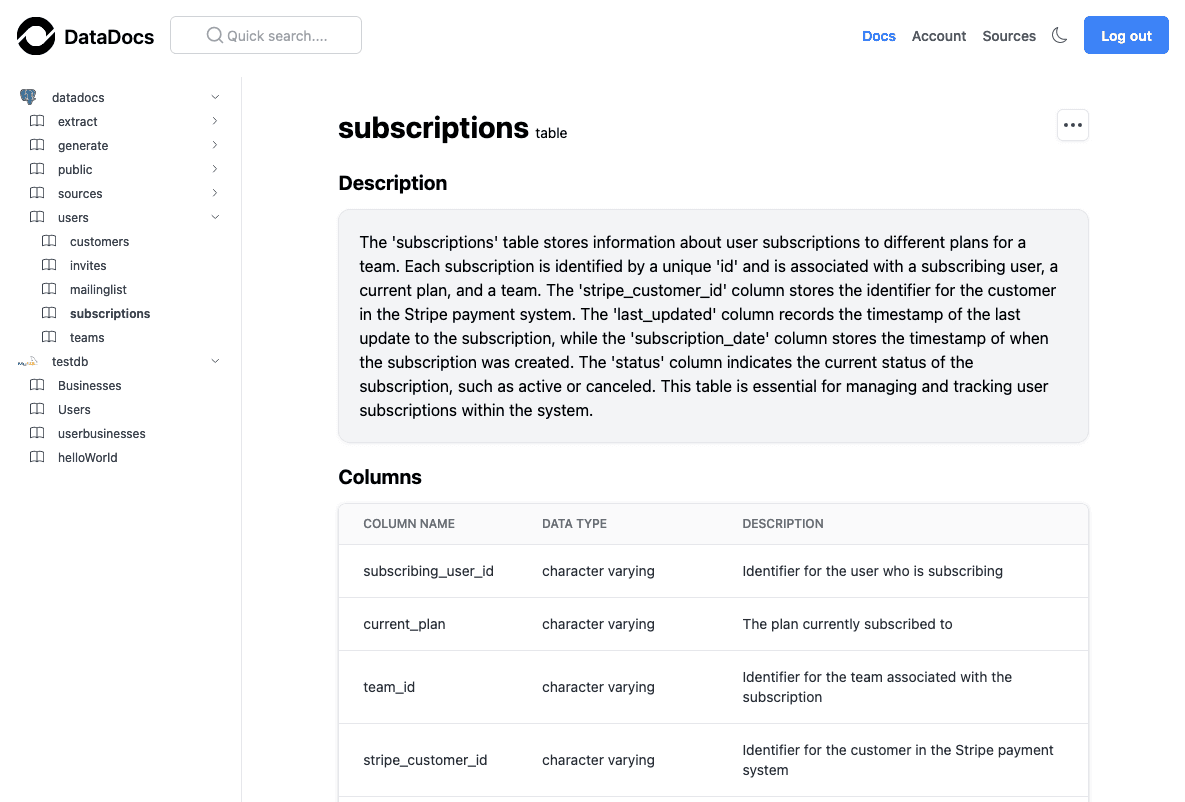Click the MySQL dolphin icon beside testdb

coord(28,361)
